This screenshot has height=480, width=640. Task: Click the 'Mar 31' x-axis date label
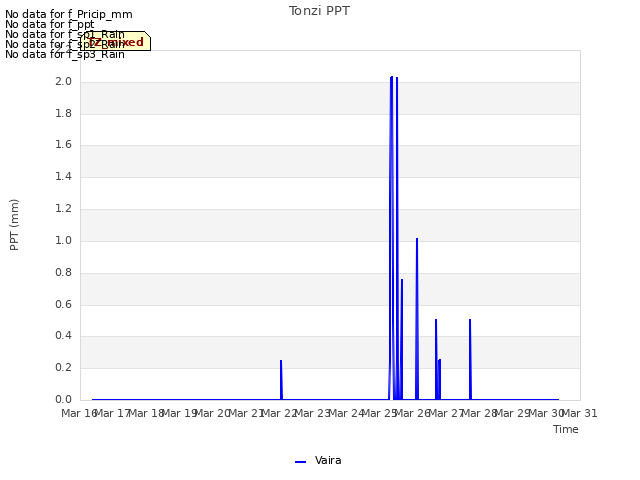click(x=580, y=413)
